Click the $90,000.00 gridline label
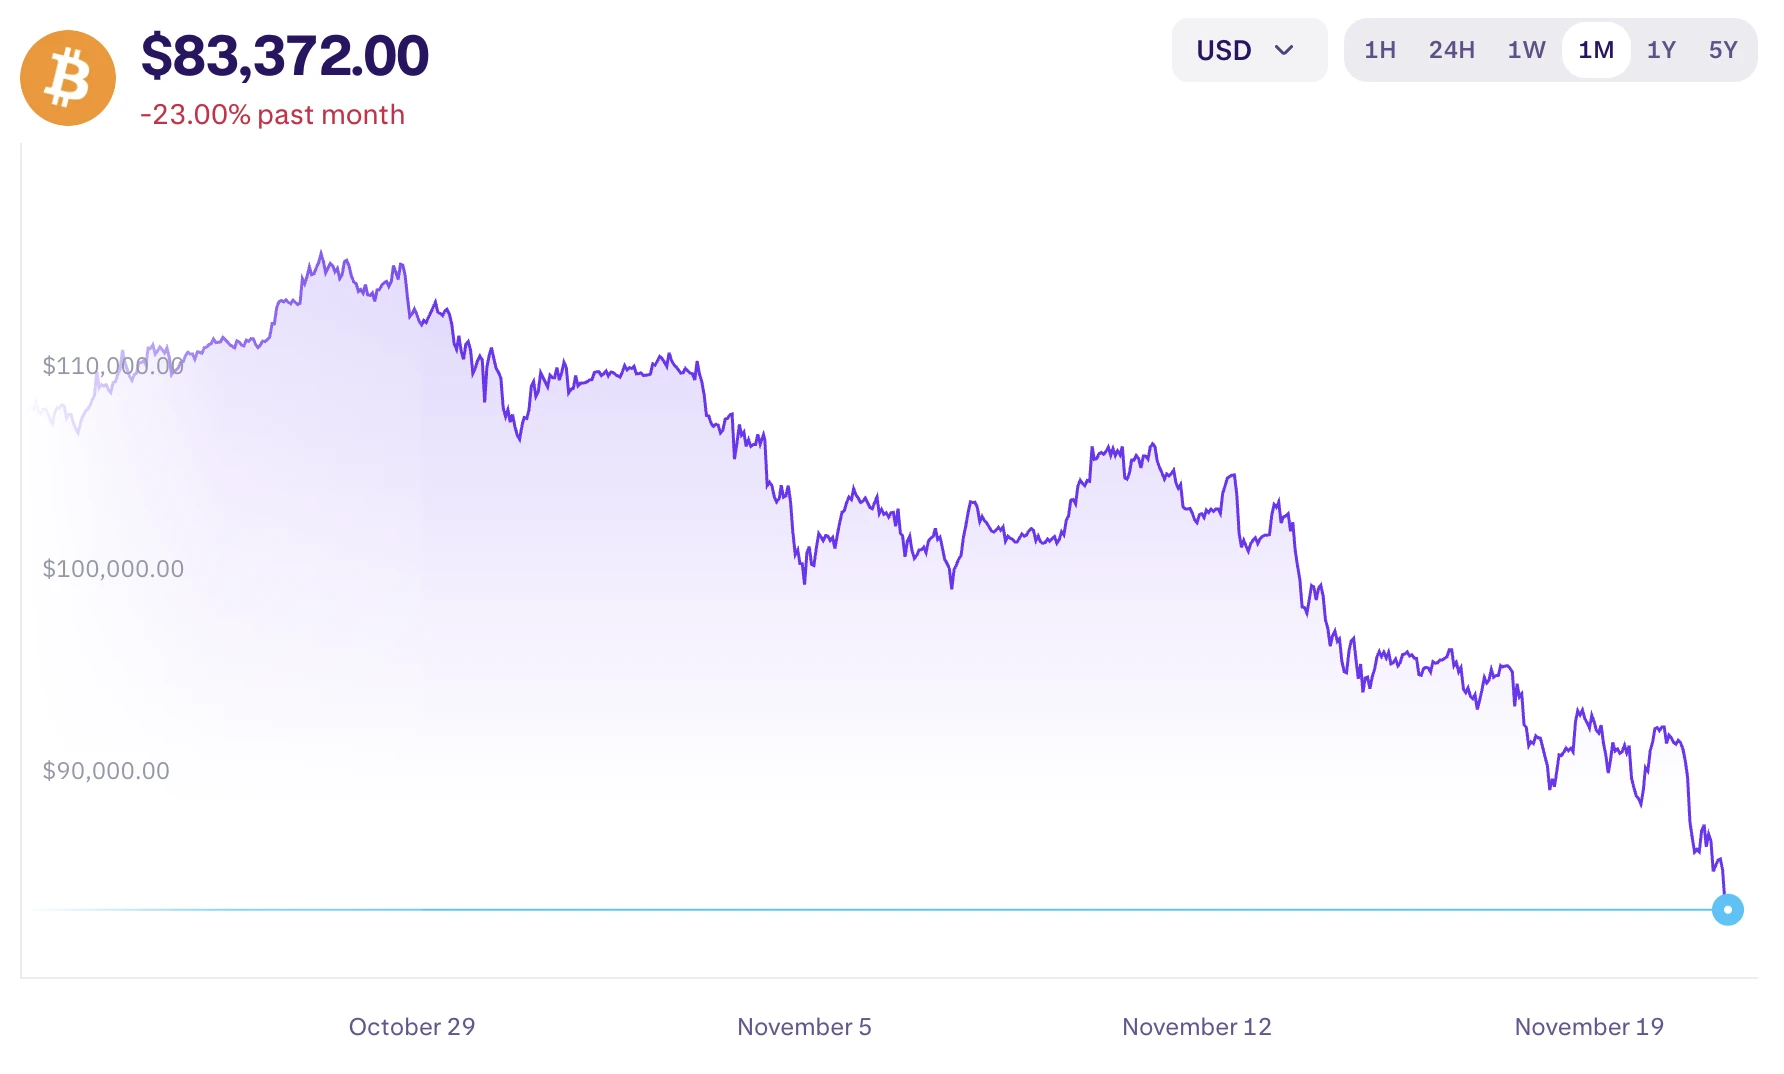The width and height of the screenshot is (1784, 1074). click(106, 771)
